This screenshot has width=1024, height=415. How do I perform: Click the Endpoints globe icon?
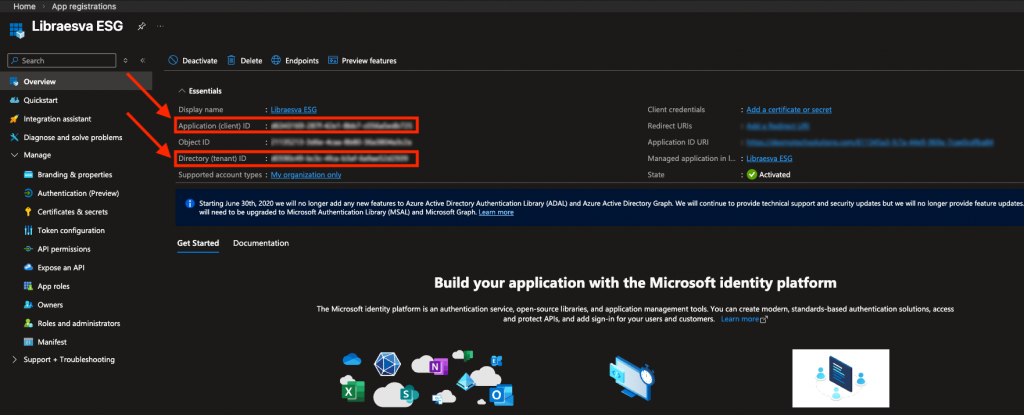click(x=276, y=60)
